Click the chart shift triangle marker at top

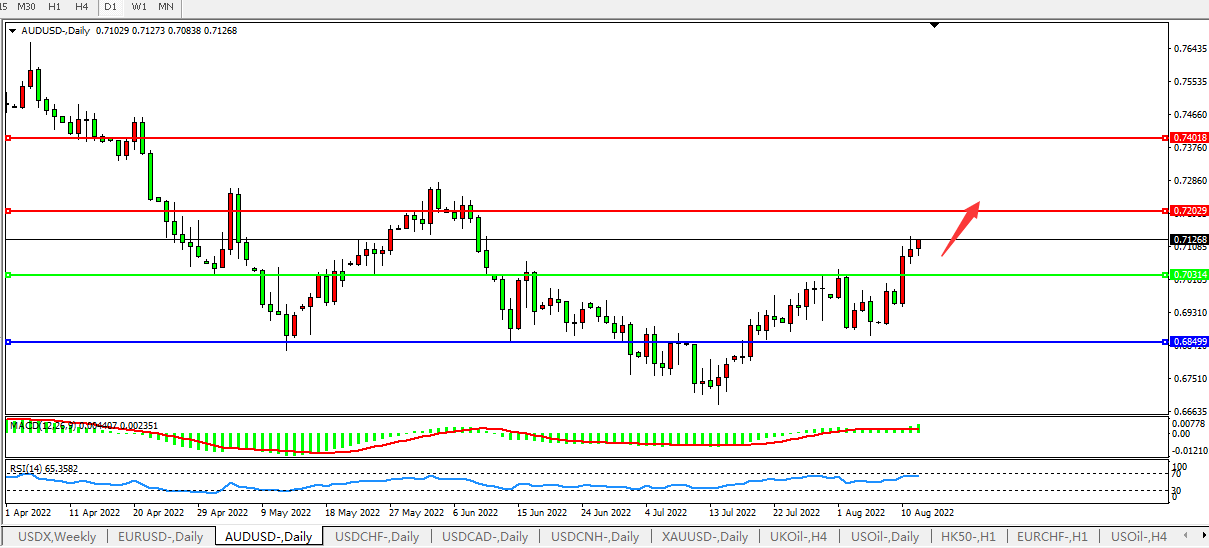935,24
